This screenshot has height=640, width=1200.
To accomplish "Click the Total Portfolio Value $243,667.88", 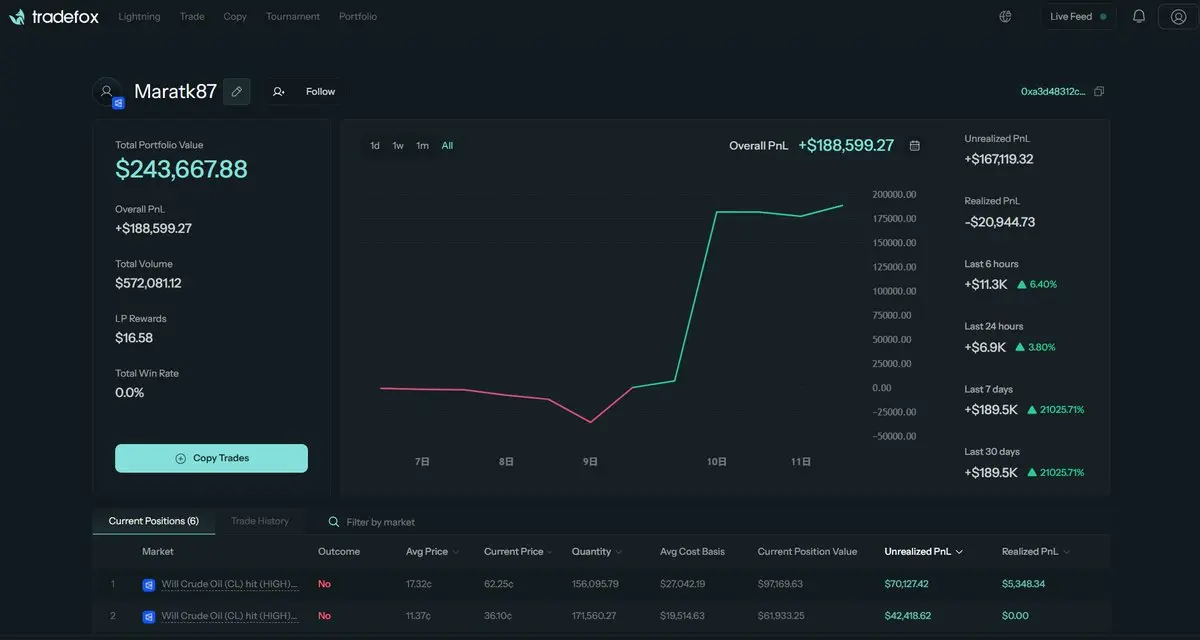I will [181, 170].
